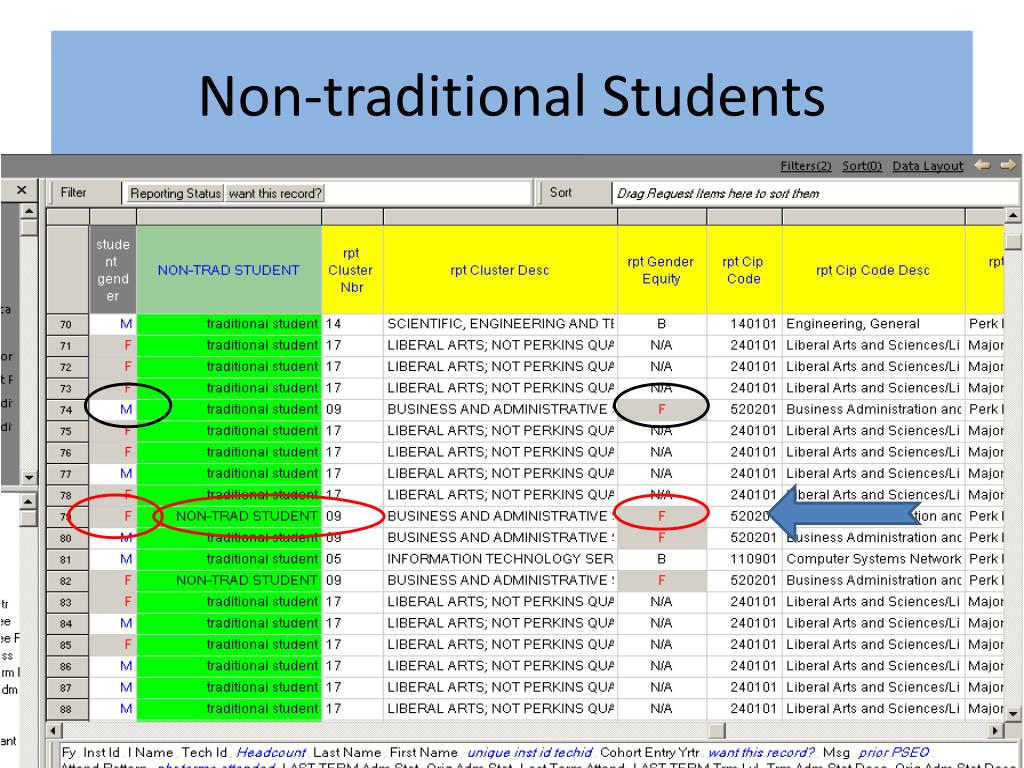Click the left panel's scroll down arrow

pos(28,478)
